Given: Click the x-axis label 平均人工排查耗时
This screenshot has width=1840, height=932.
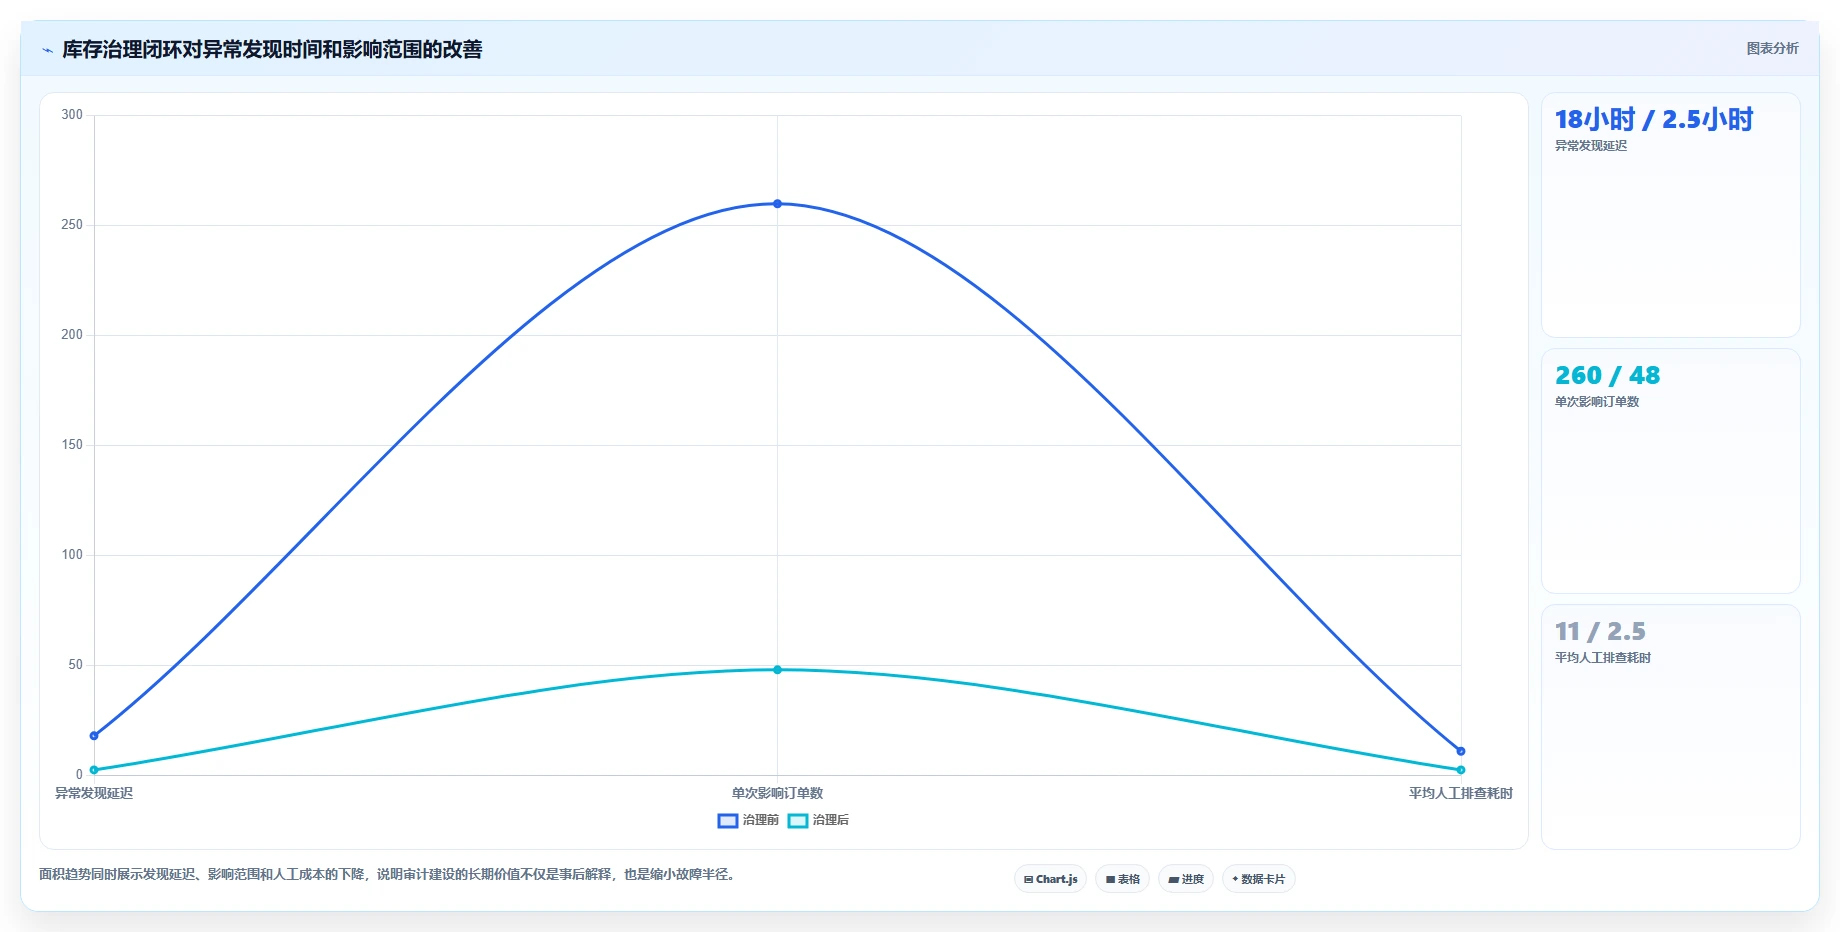Looking at the screenshot, I should tap(1461, 793).
